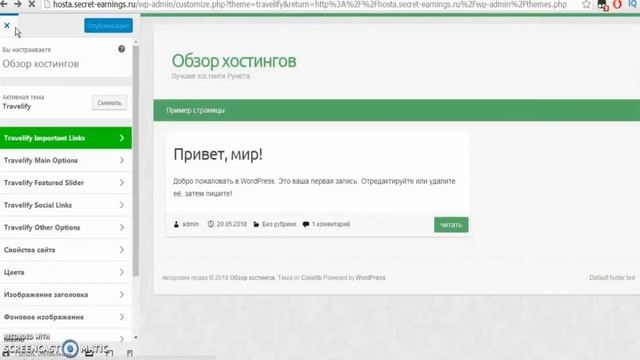The image size is (640, 360).
Task: Click the black extension icon with red badge
Action: click(x=602, y=5)
